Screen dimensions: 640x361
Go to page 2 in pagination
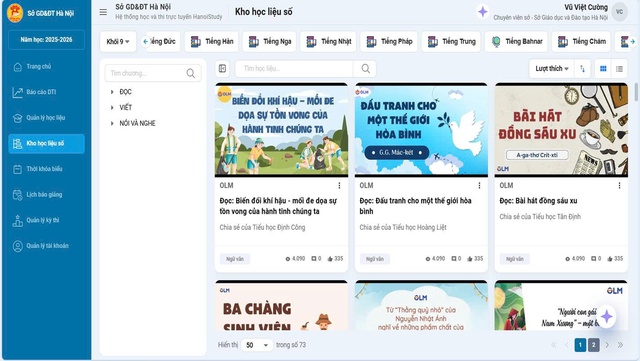click(x=594, y=345)
